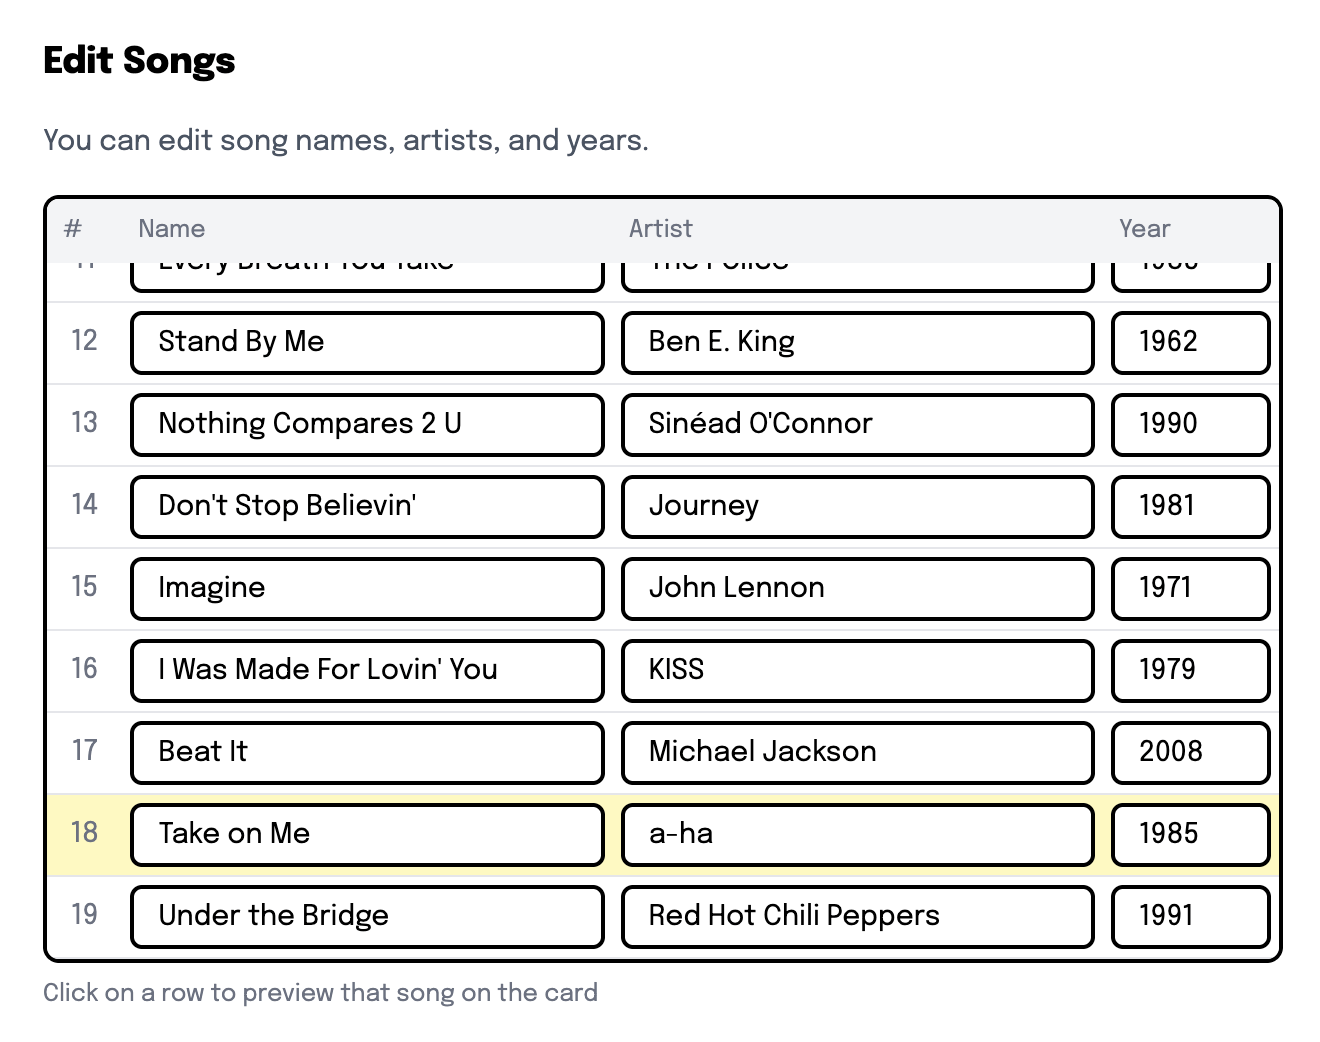Viewport: 1320px width, 1042px height.
Task: Select the Imagine song name field
Action: point(366,588)
